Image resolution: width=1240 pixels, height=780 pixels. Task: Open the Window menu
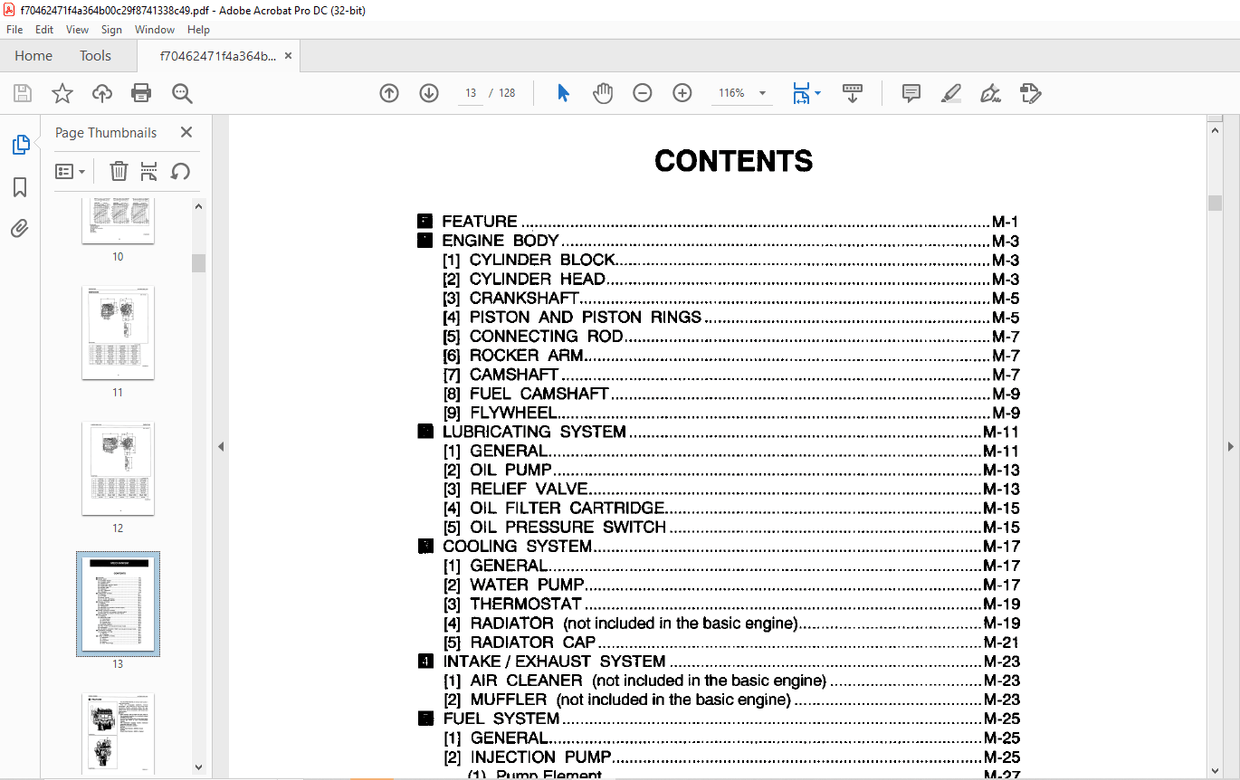click(x=154, y=30)
